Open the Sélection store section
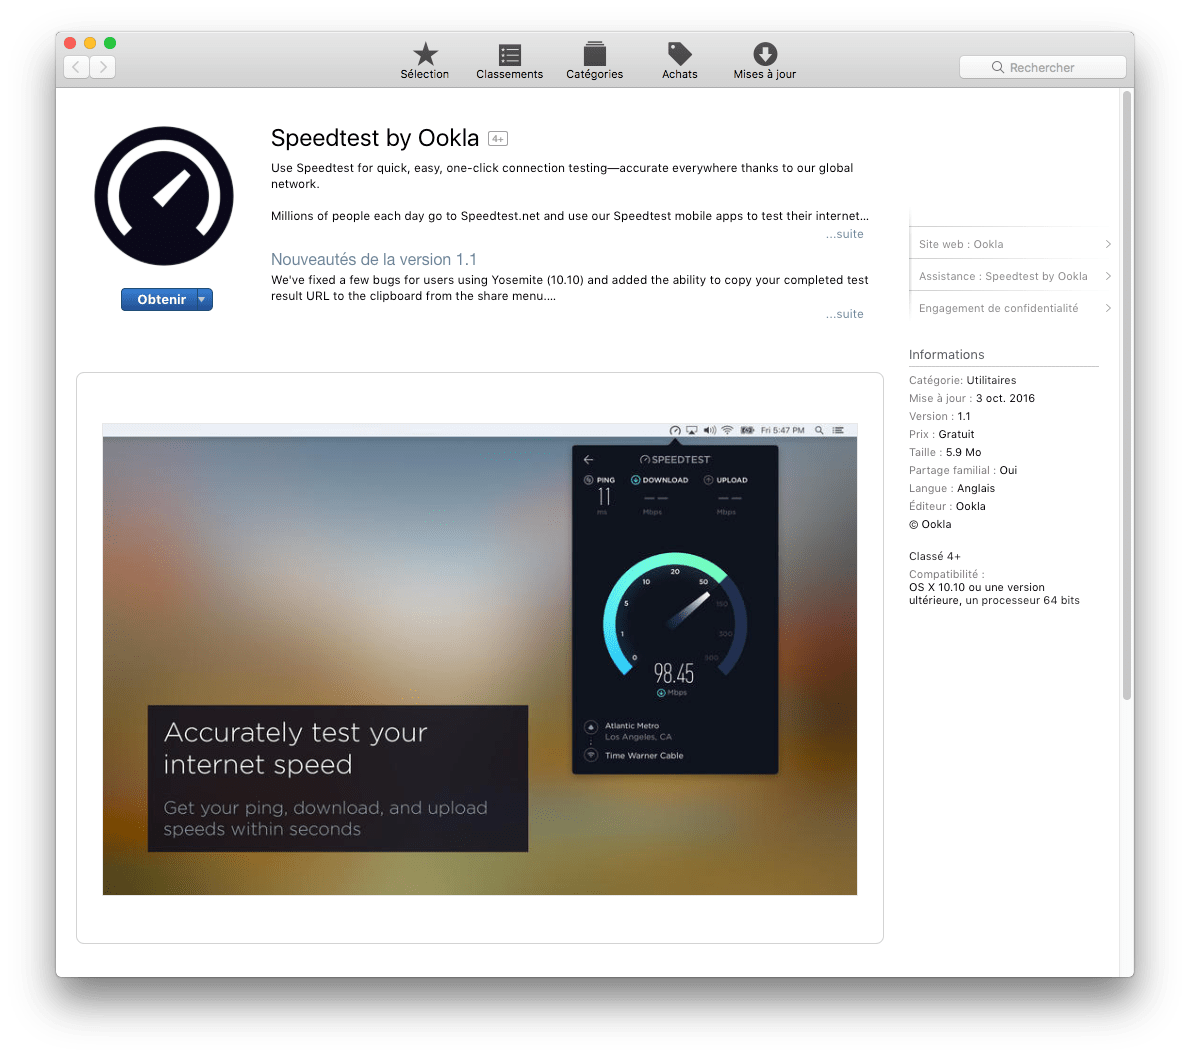The width and height of the screenshot is (1190, 1057). tap(424, 60)
